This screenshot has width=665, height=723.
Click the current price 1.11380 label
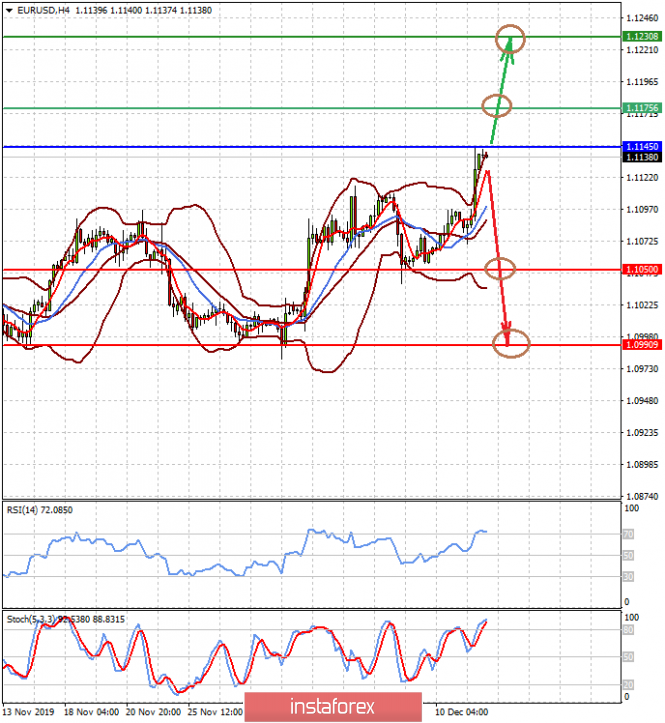(x=640, y=158)
